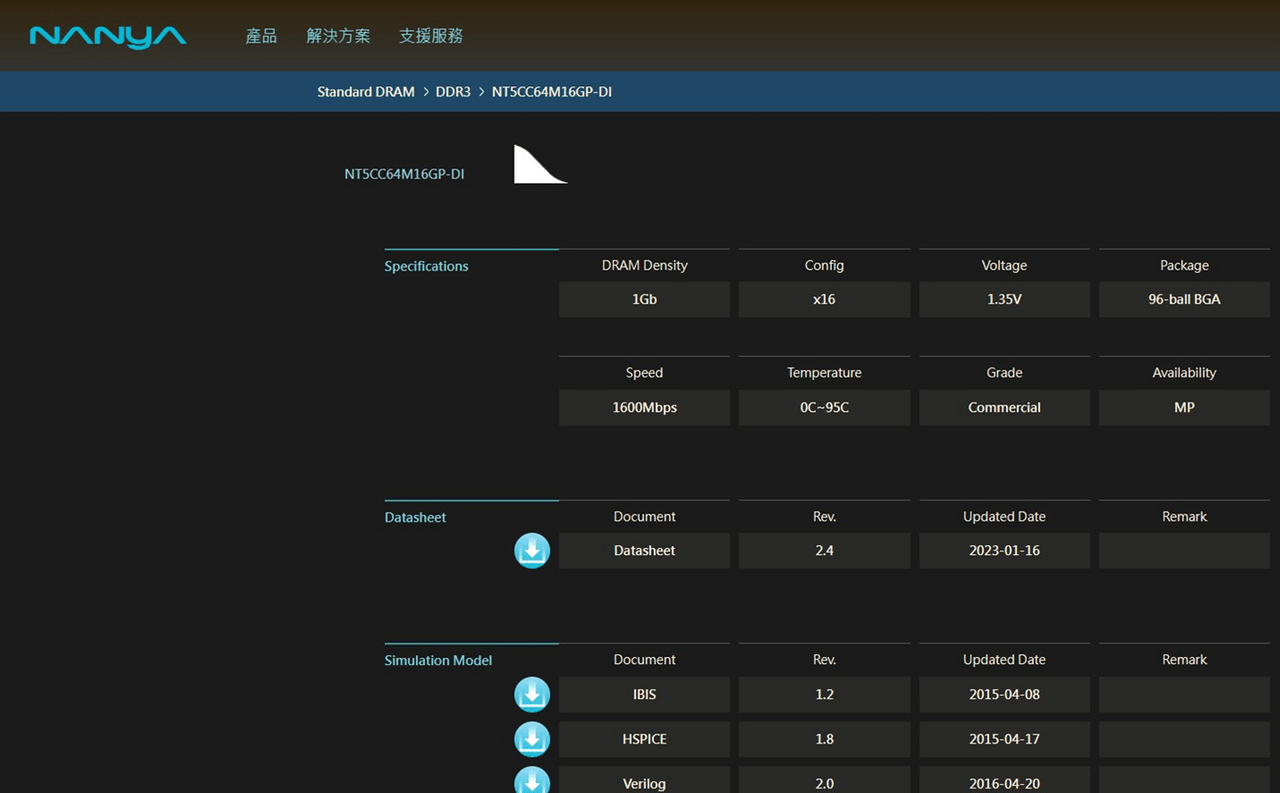Click the 1Gb DRAM density value
Image resolution: width=1280 pixels, height=793 pixels.
pos(644,299)
